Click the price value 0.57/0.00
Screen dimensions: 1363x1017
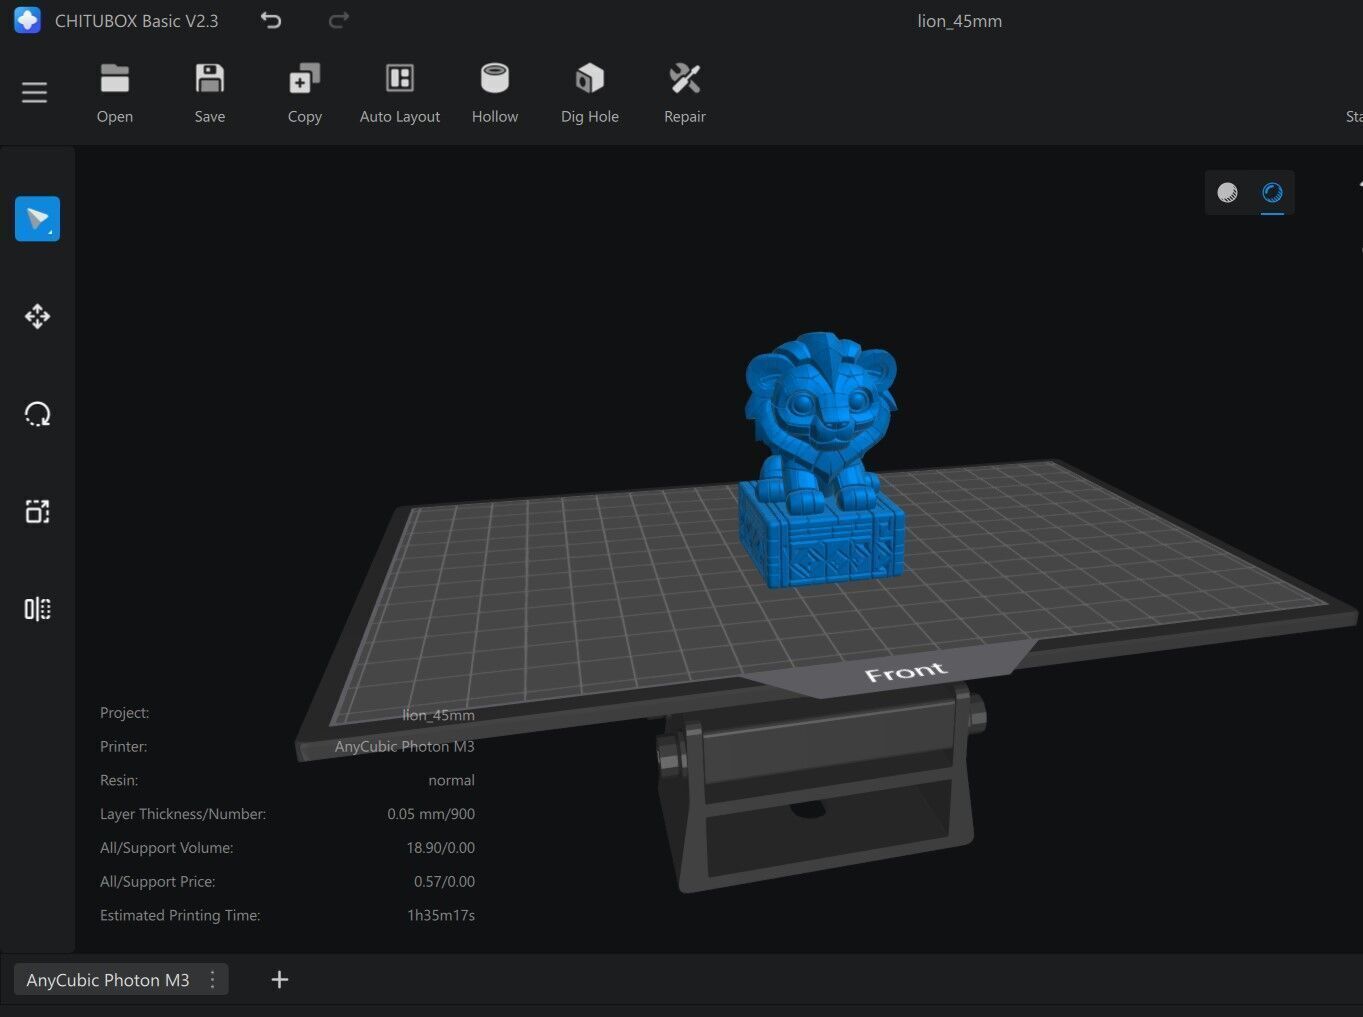(444, 882)
